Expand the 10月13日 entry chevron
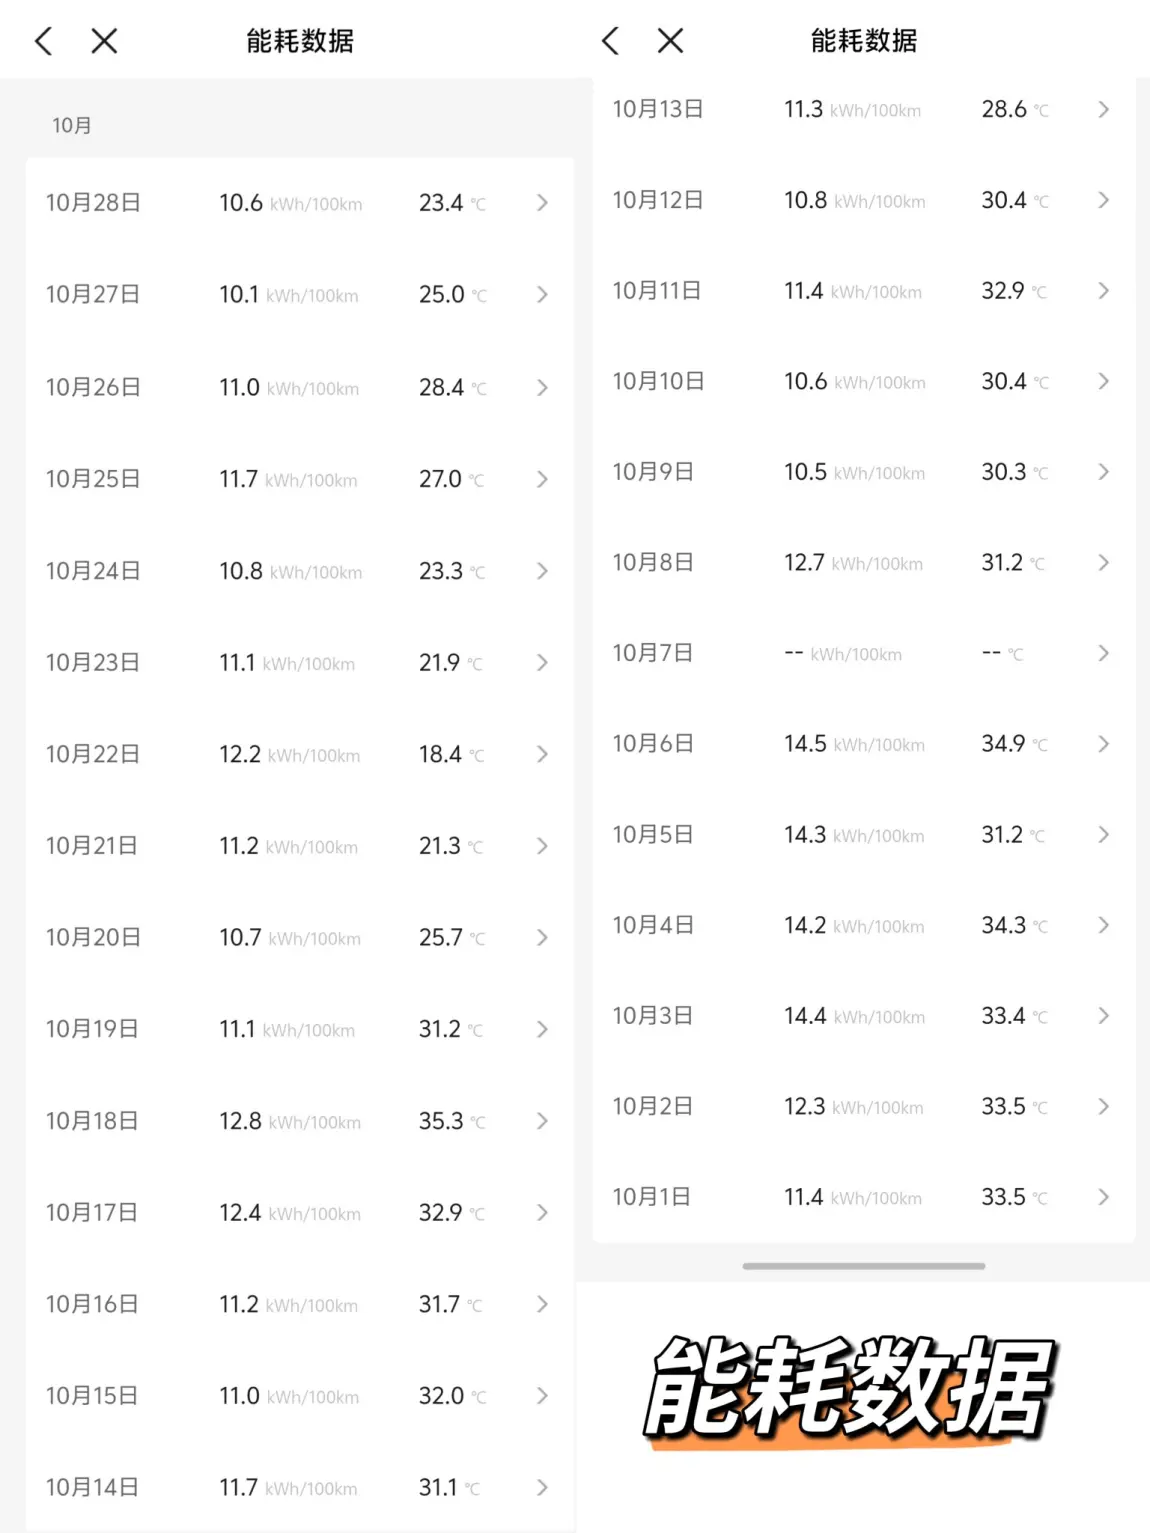This screenshot has height=1533, width=1150. click(1103, 109)
